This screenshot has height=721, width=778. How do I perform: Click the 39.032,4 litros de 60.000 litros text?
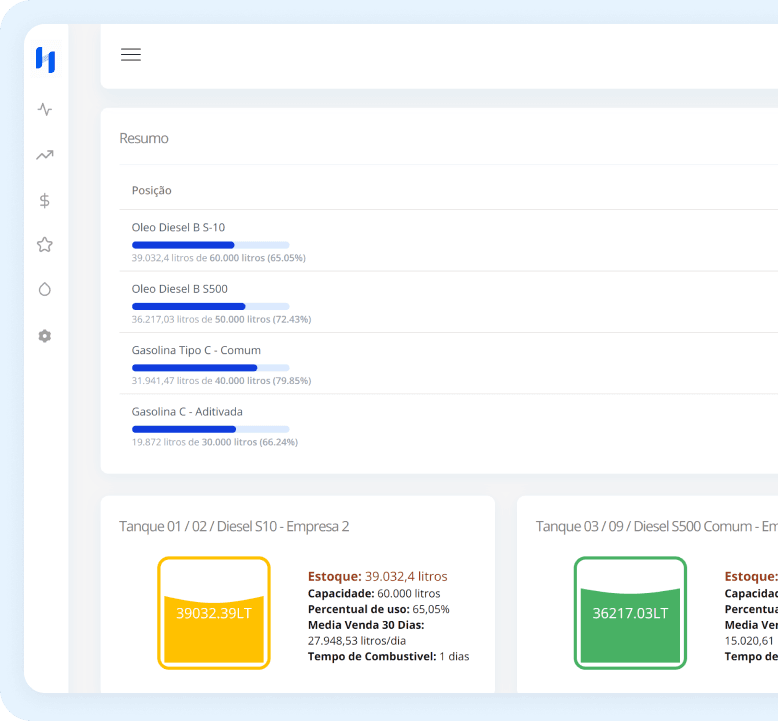point(218,258)
